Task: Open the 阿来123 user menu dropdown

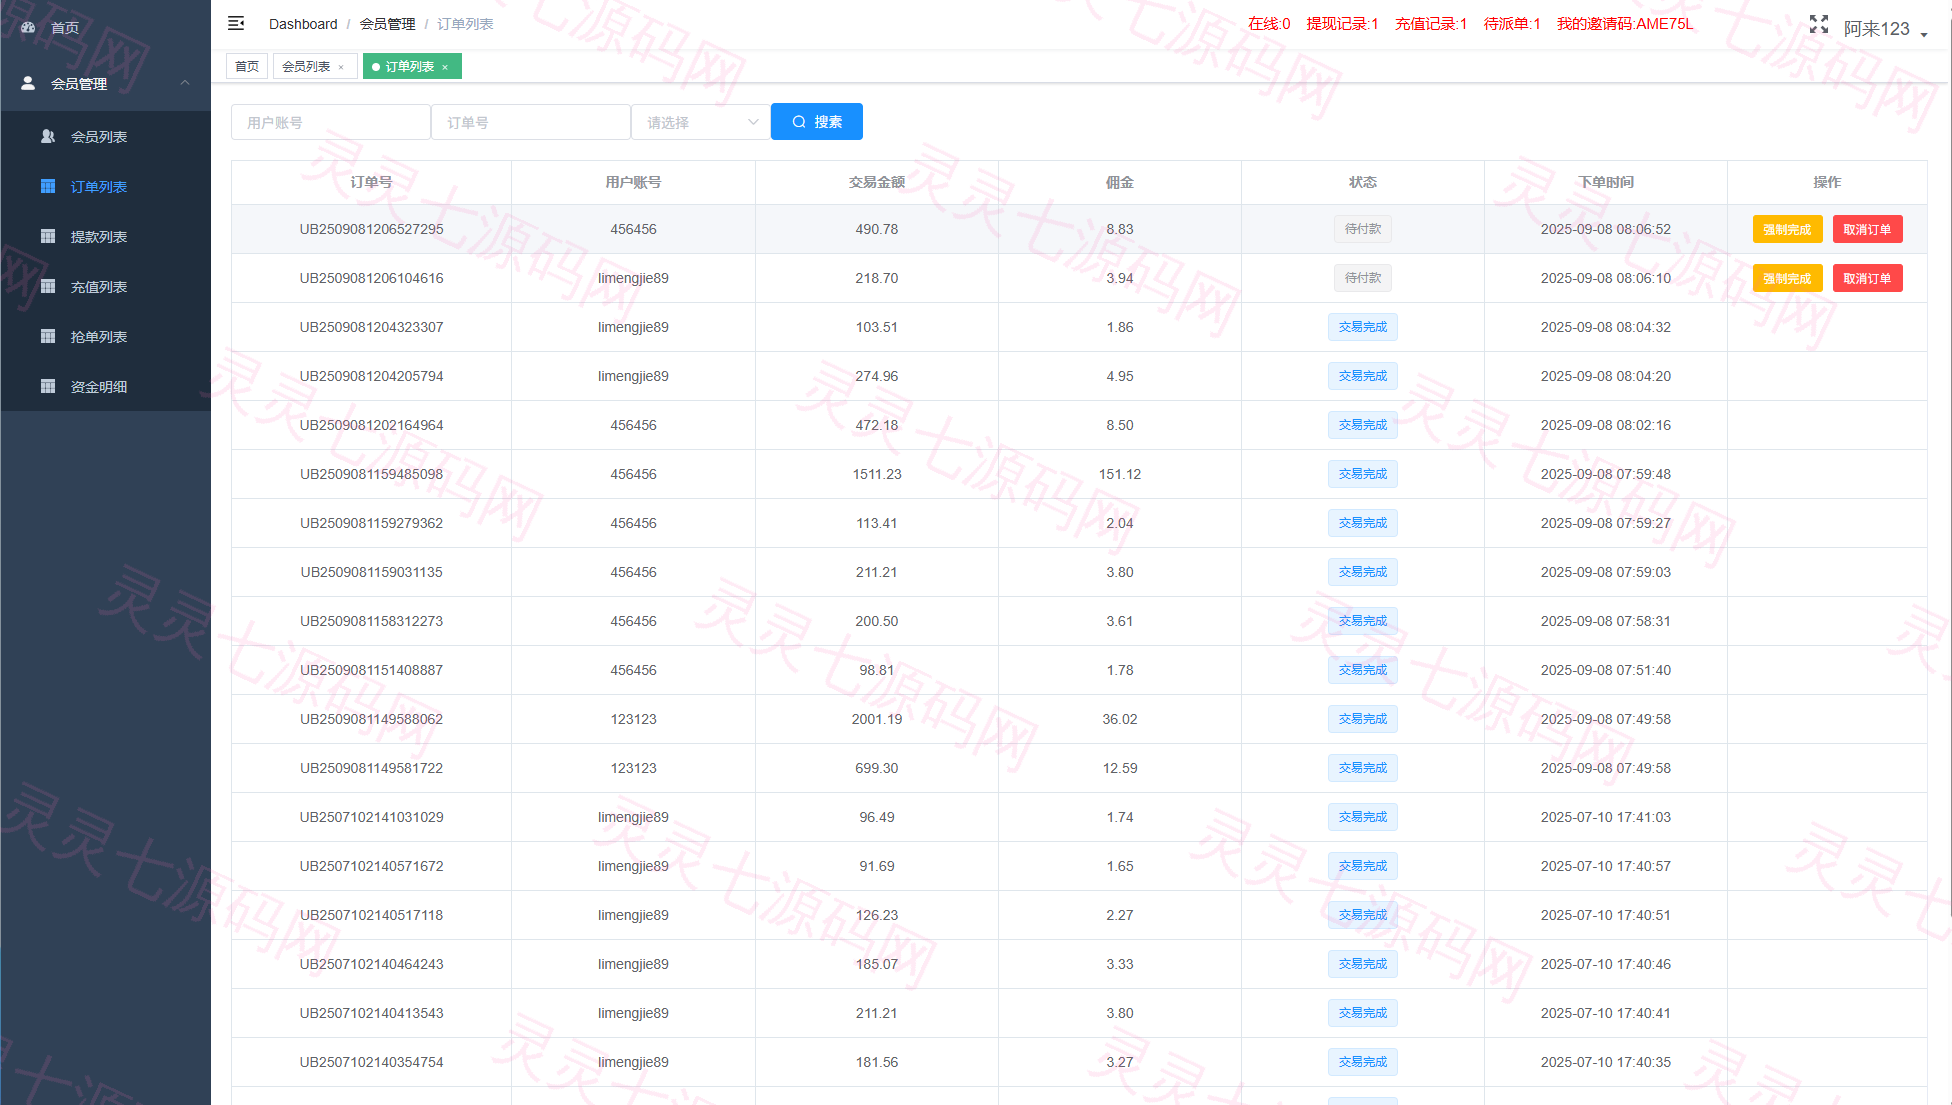Action: [1885, 29]
